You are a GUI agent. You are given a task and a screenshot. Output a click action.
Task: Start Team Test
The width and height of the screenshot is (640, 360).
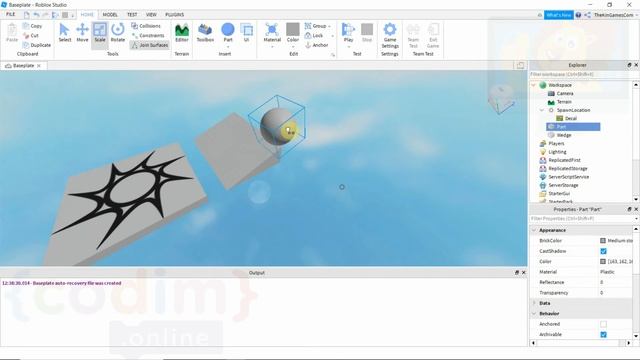tap(413, 36)
